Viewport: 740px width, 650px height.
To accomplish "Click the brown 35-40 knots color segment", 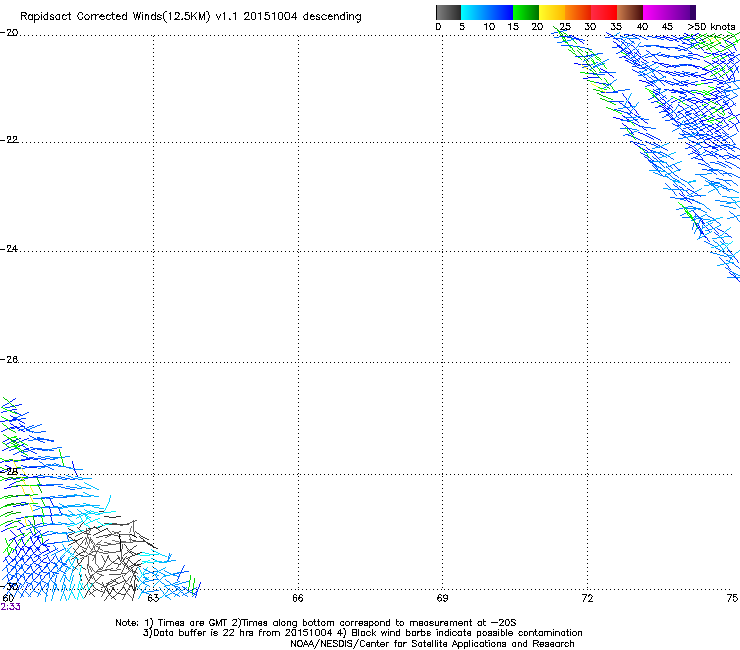I will [x=630, y=12].
